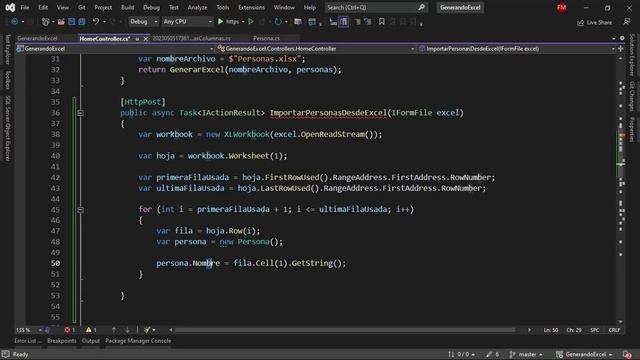640x360 pixels.
Task: Open the Solution Explorer side tab
Action: (631, 55)
